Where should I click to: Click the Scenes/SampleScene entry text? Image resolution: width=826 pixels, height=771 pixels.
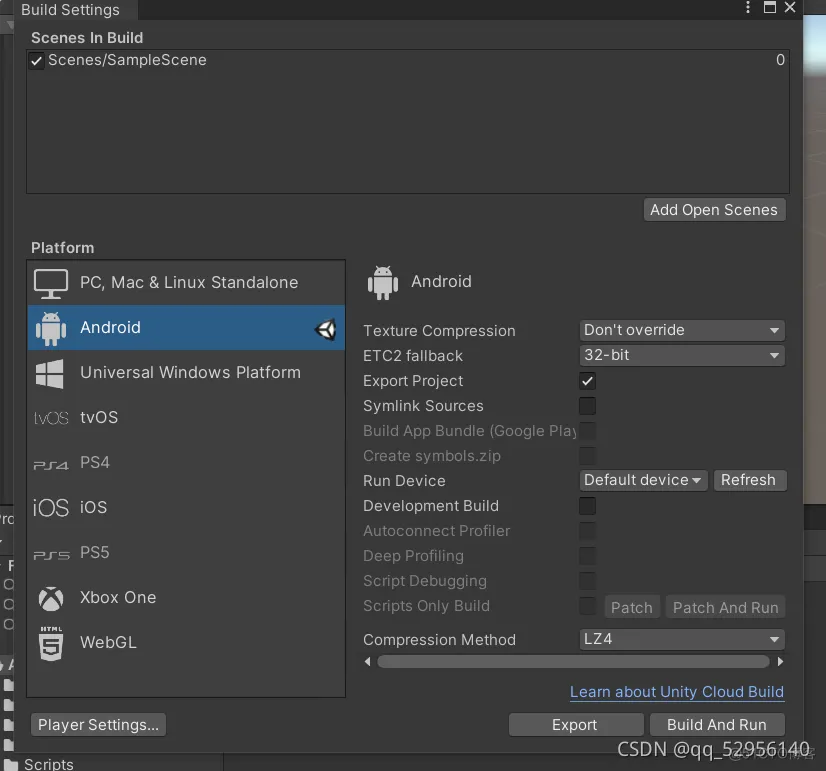[x=127, y=61]
